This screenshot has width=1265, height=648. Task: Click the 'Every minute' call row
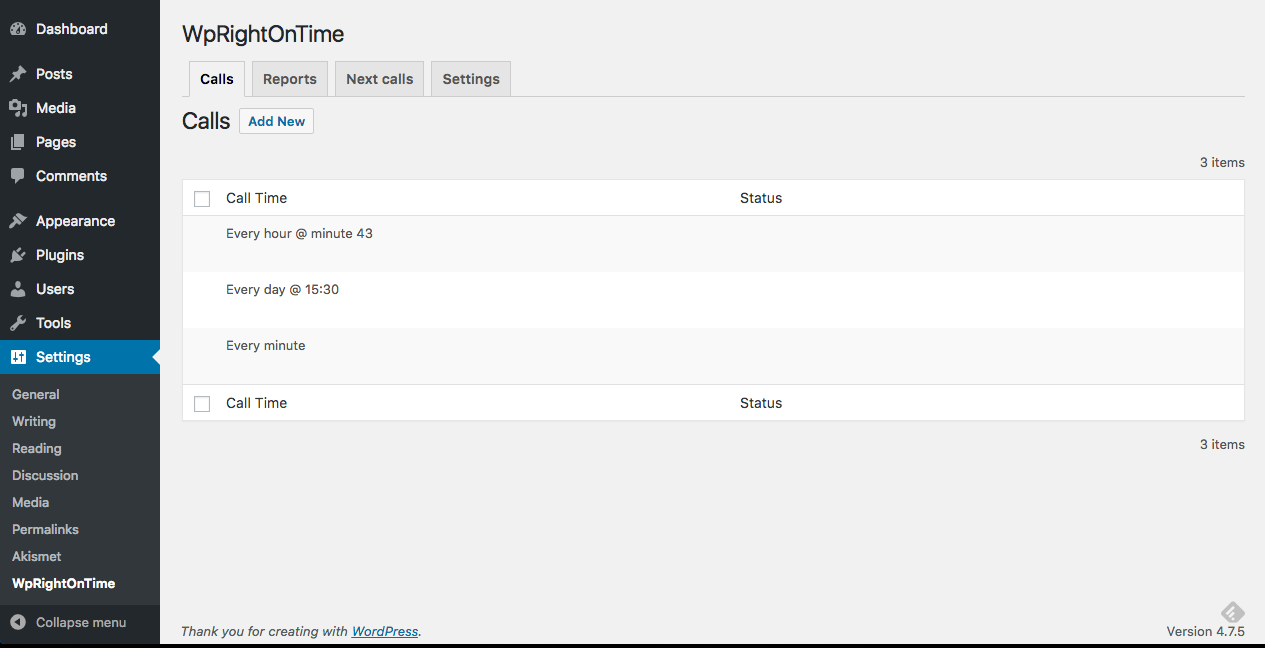[713, 356]
